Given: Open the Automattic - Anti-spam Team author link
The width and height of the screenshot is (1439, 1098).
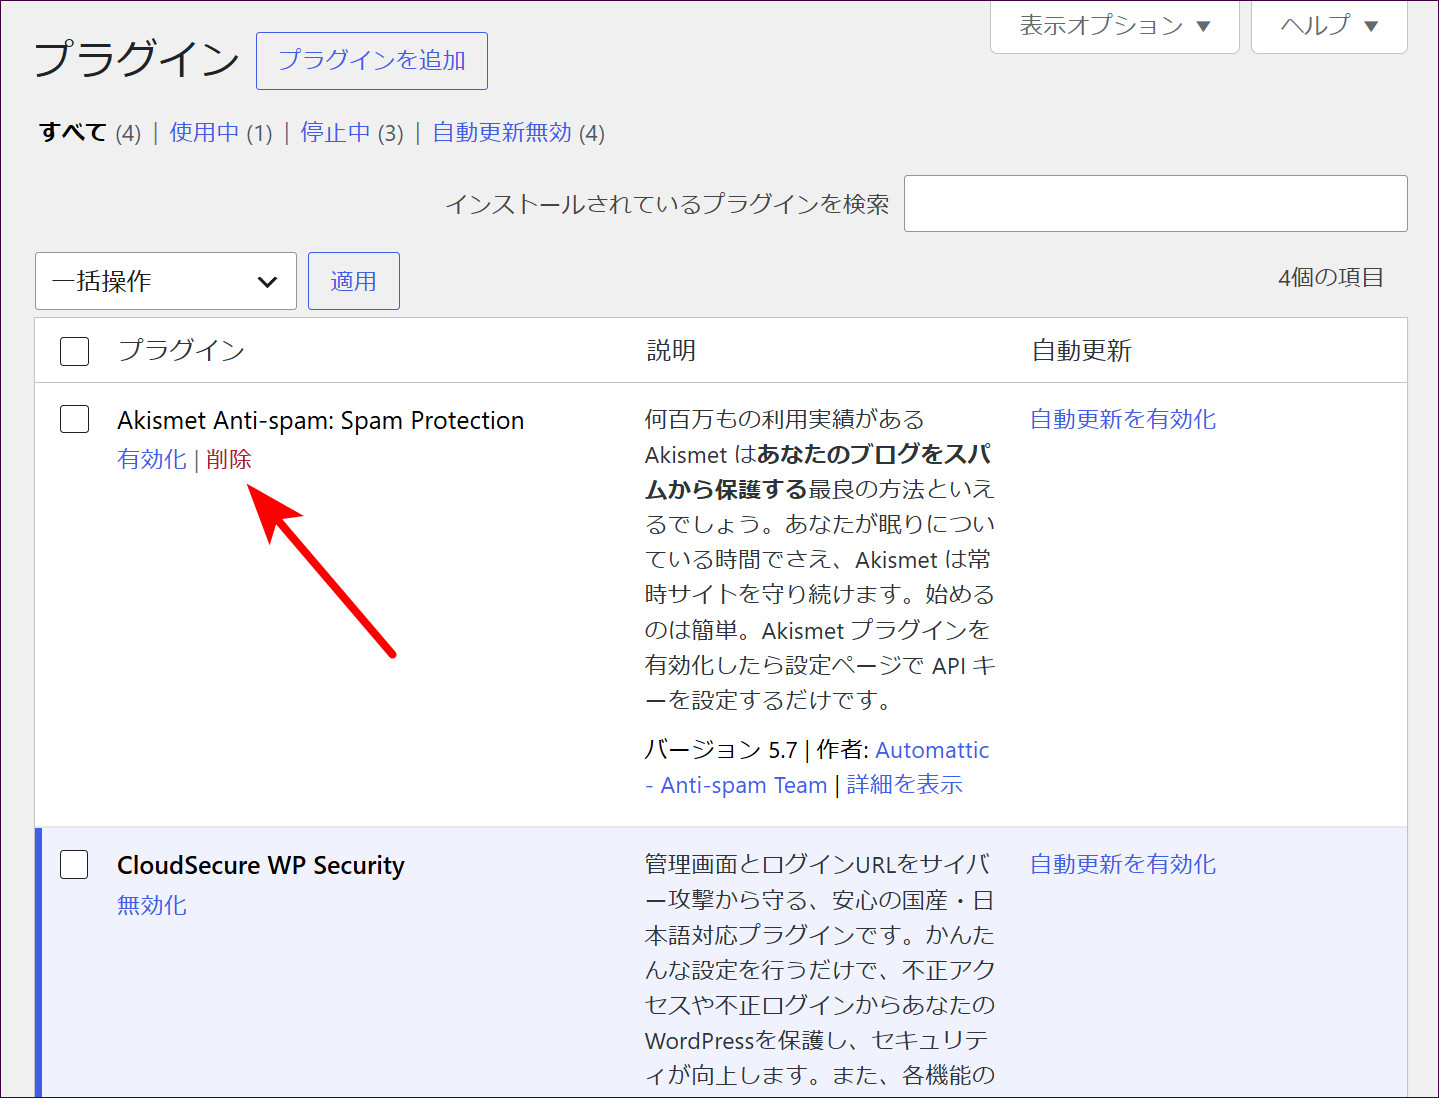Looking at the screenshot, I should [x=817, y=768].
